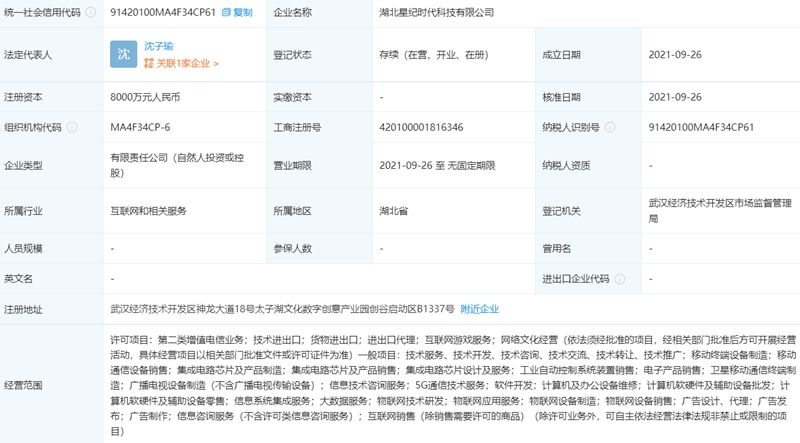Viewport: 800px width, 443px height.
Task: Select the registered address text
Action: [282, 309]
